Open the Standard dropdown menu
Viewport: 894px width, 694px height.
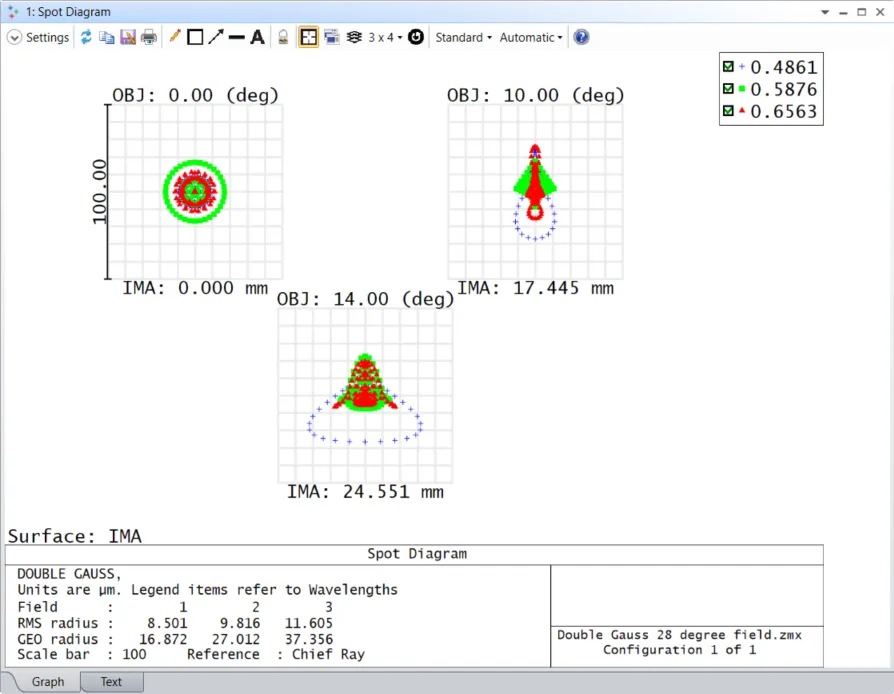point(463,37)
